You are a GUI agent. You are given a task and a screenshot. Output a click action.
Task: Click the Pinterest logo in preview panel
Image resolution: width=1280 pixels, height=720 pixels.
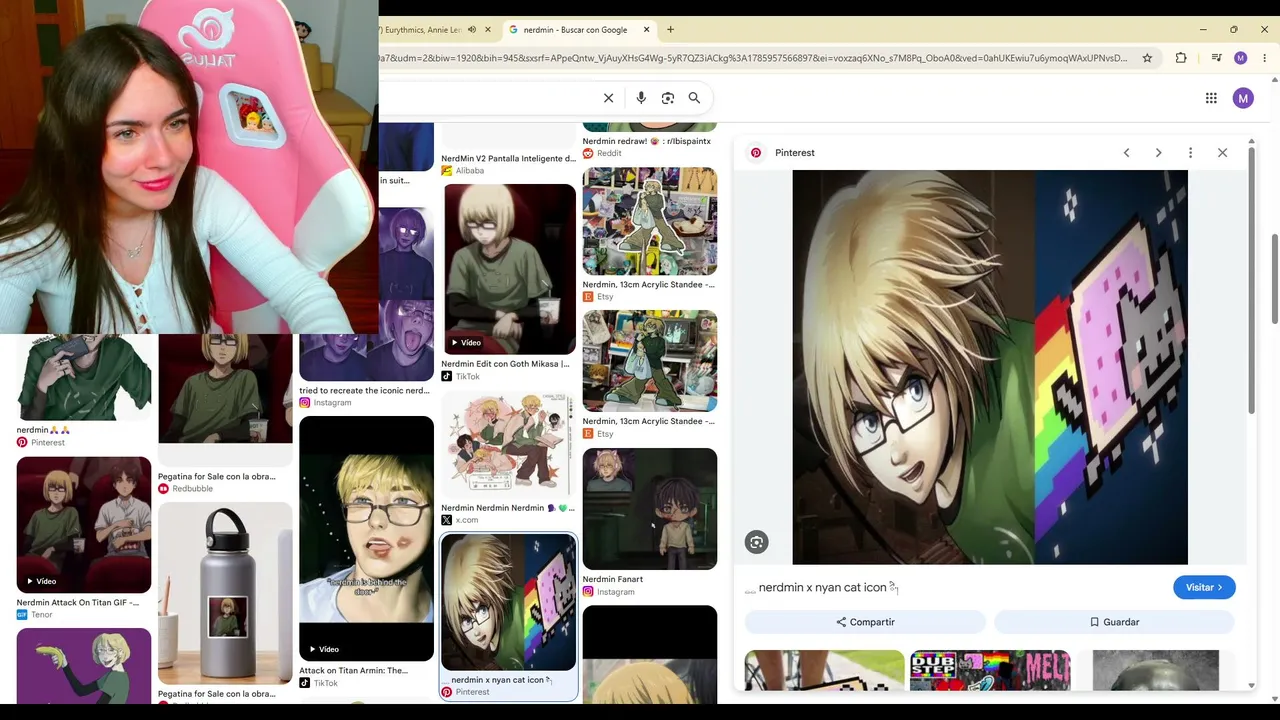756,153
